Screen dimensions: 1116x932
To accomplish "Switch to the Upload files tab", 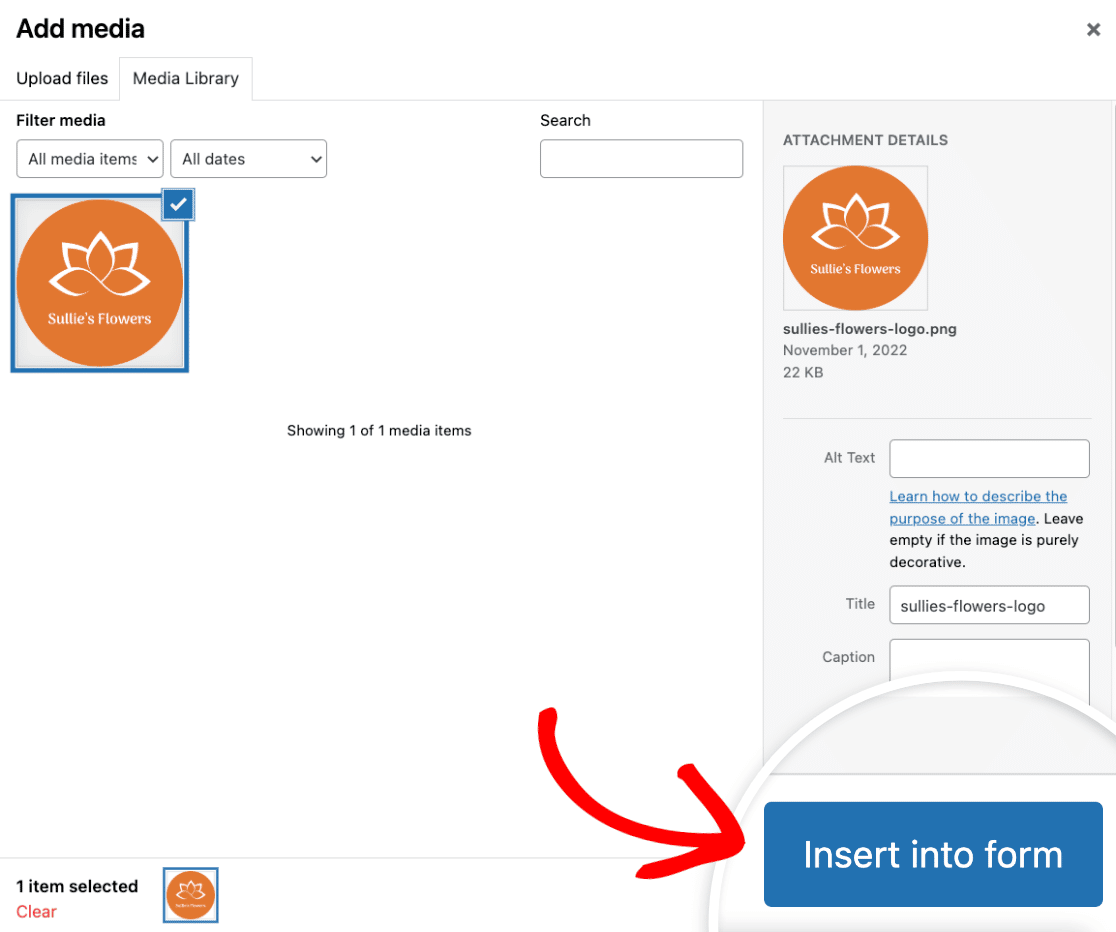I will [x=62, y=78].
